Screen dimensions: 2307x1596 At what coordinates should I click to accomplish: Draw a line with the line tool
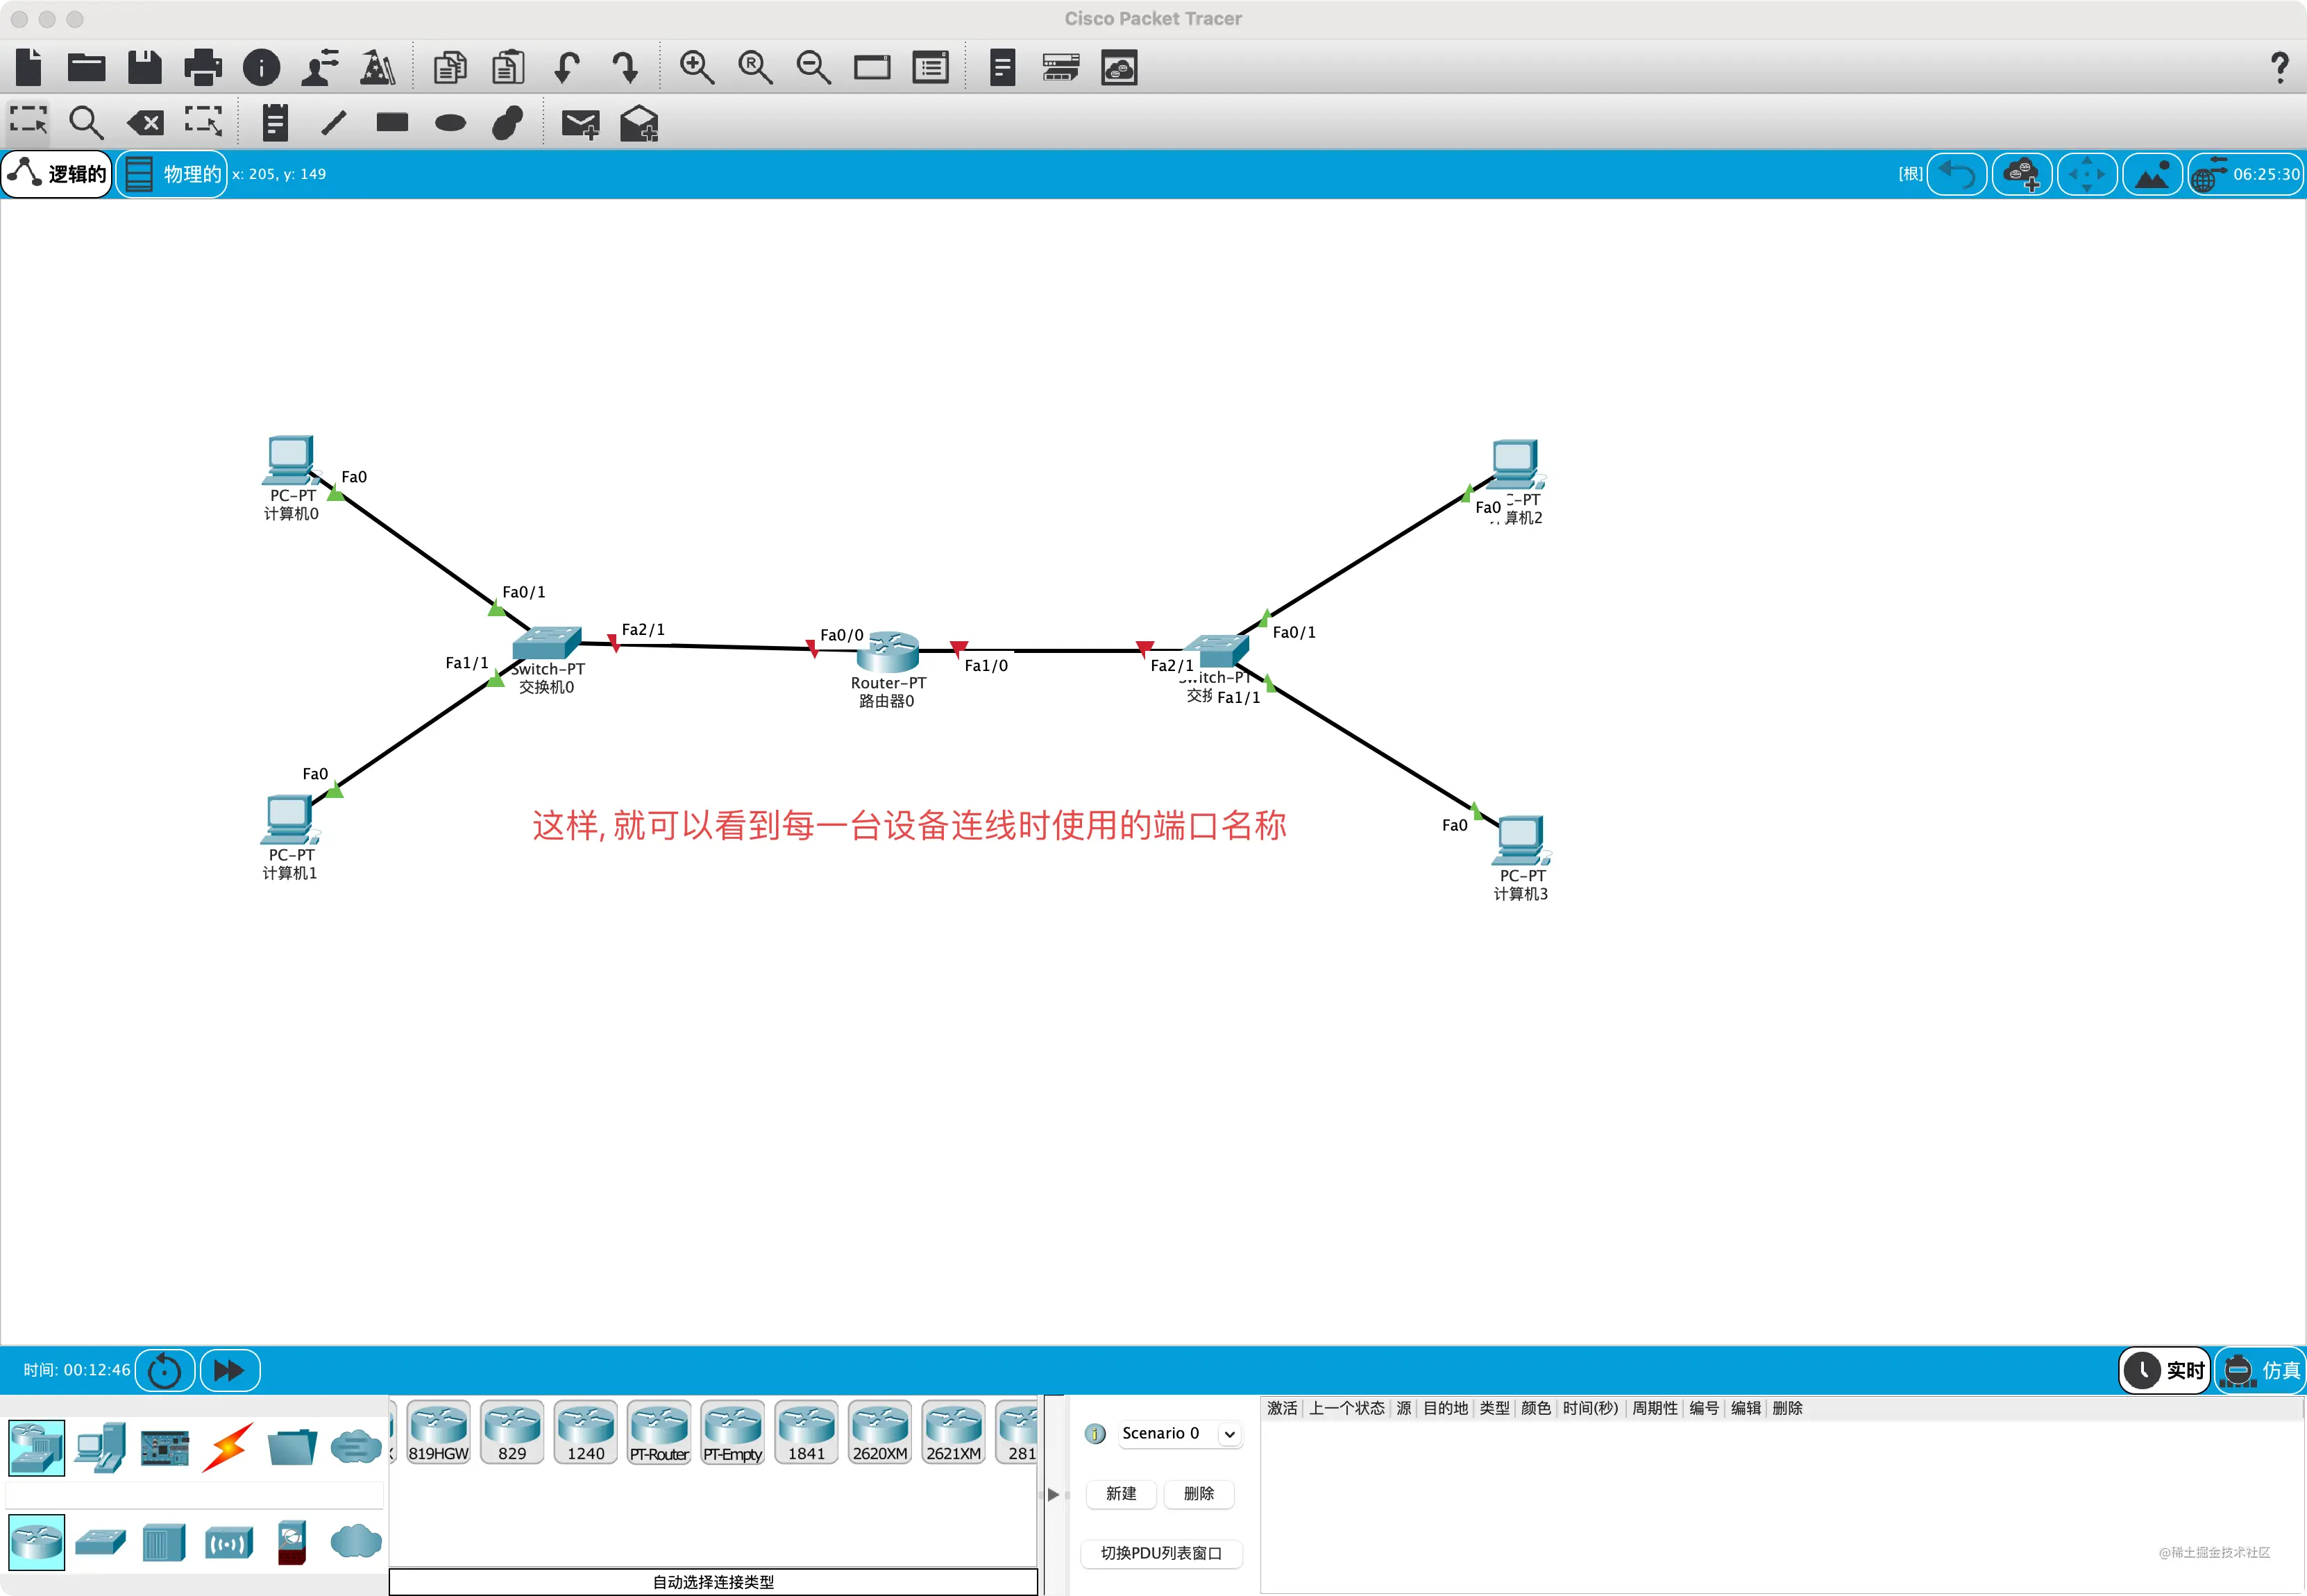(333, 123)
